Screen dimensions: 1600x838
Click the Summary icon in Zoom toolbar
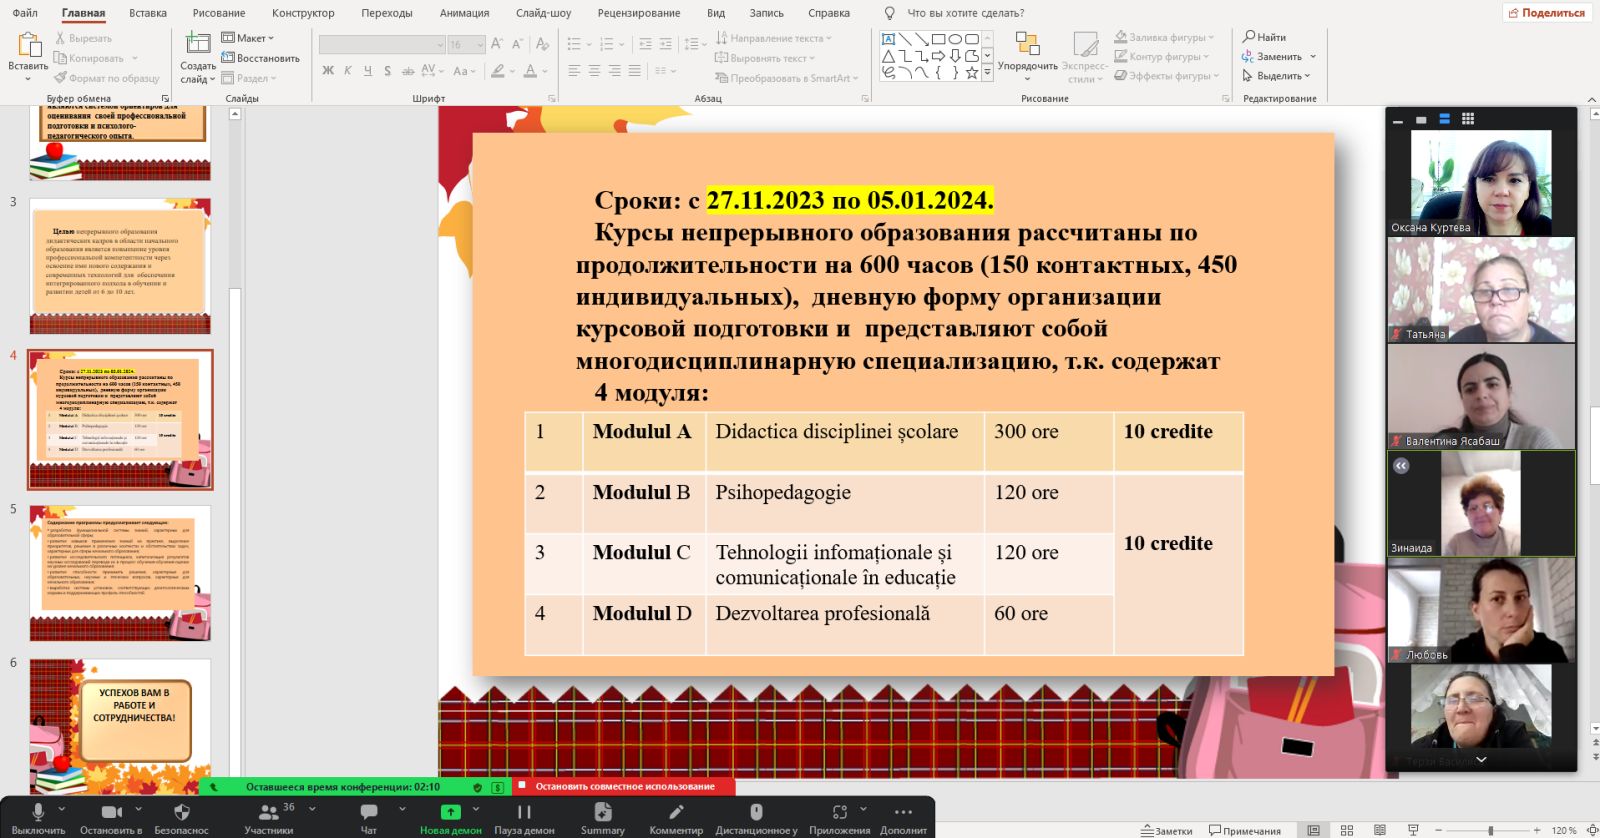coord(602,812)
